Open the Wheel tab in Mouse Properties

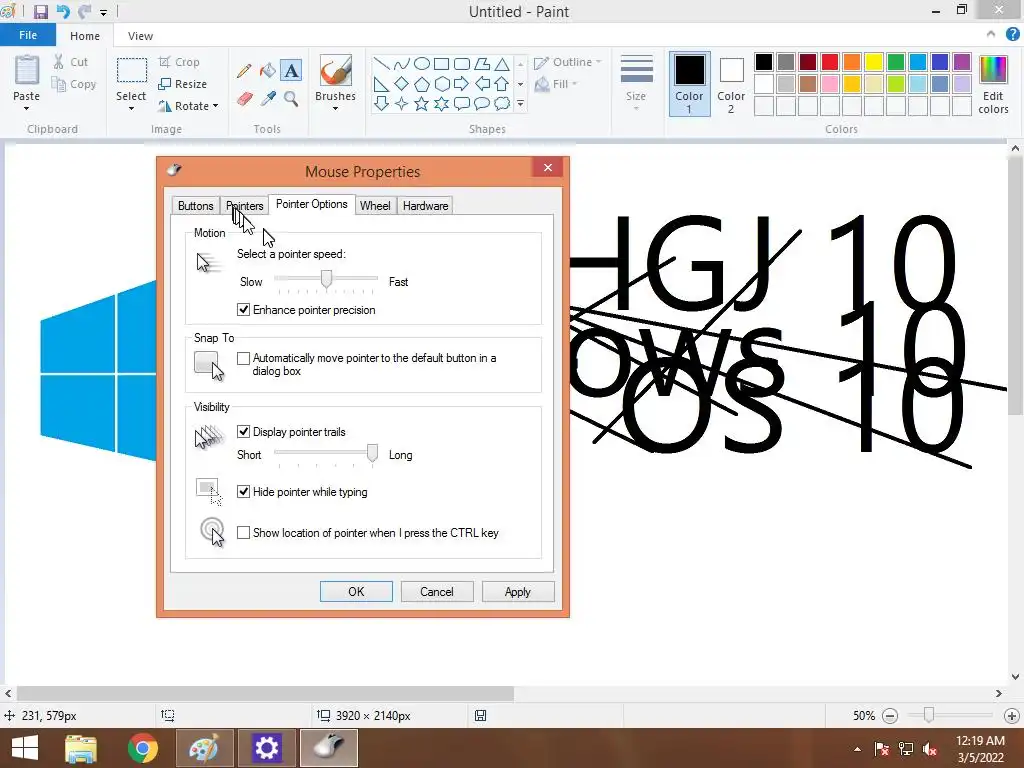(376, 206)
